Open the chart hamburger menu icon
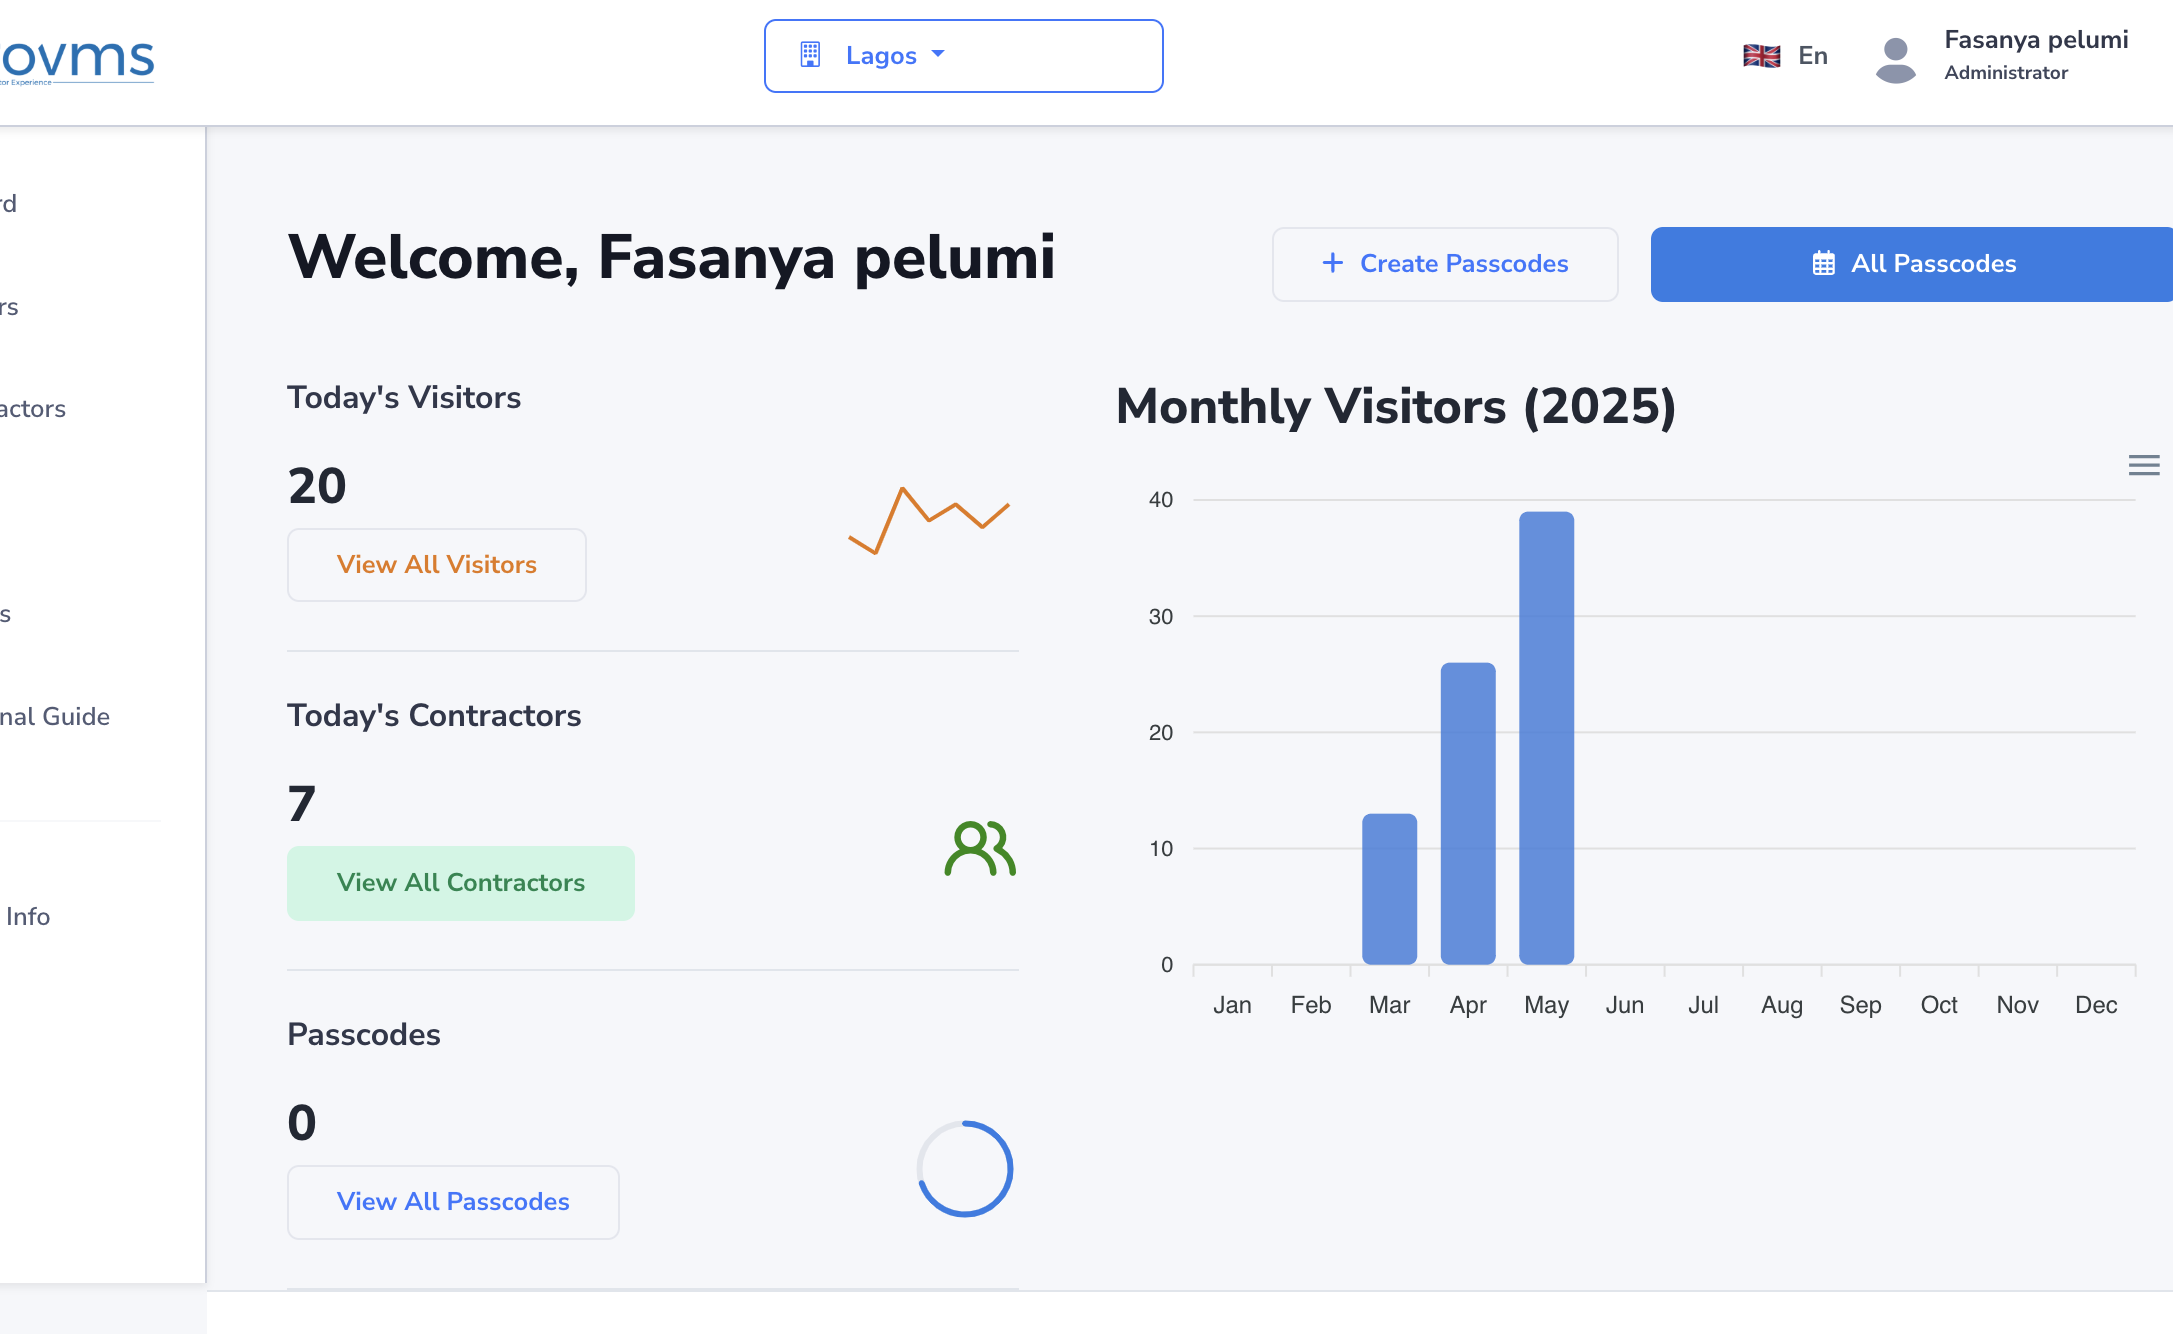2173x1334 pixels. [x=2143, y=465]
